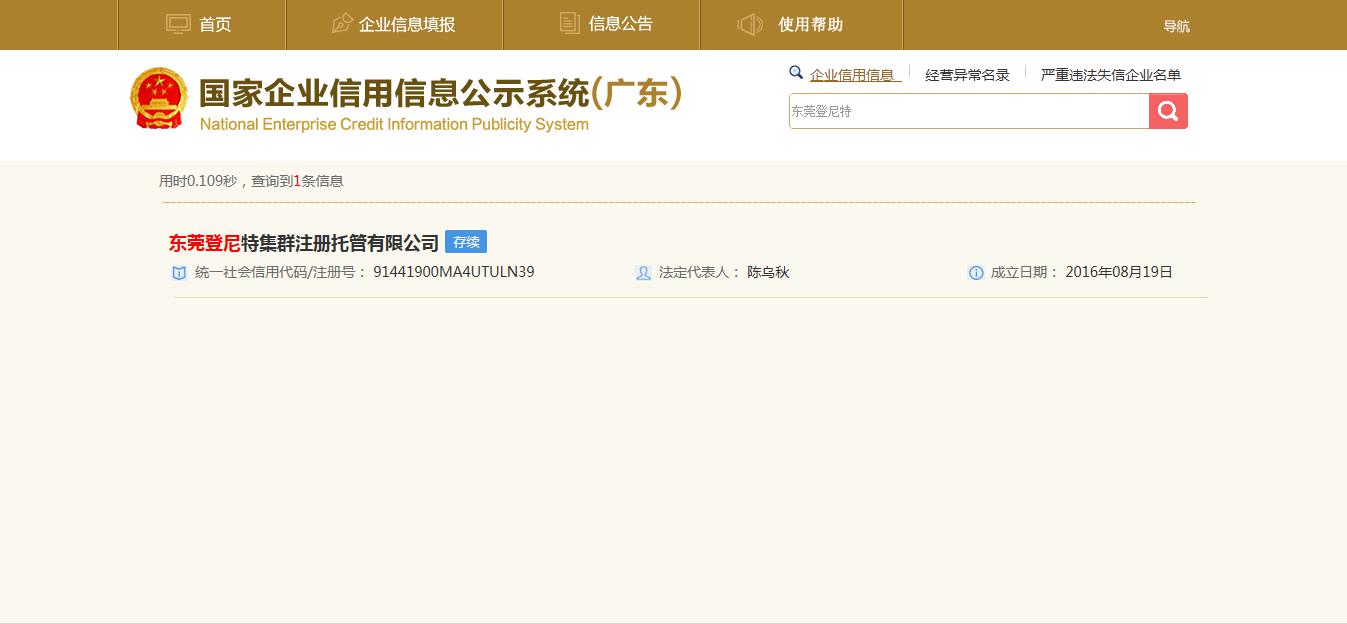Focus the search box containing 东莞登尼特
The height and width of the screenshot is (624, 1347).
click(x=969, y=111)
